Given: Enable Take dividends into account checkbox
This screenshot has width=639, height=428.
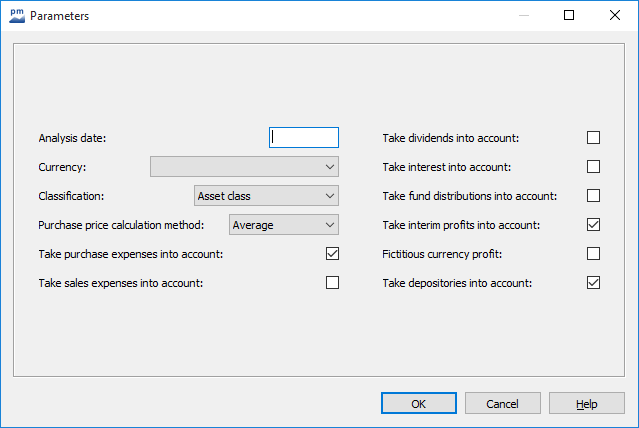Looking at the screenshot, I should point(593,138).
